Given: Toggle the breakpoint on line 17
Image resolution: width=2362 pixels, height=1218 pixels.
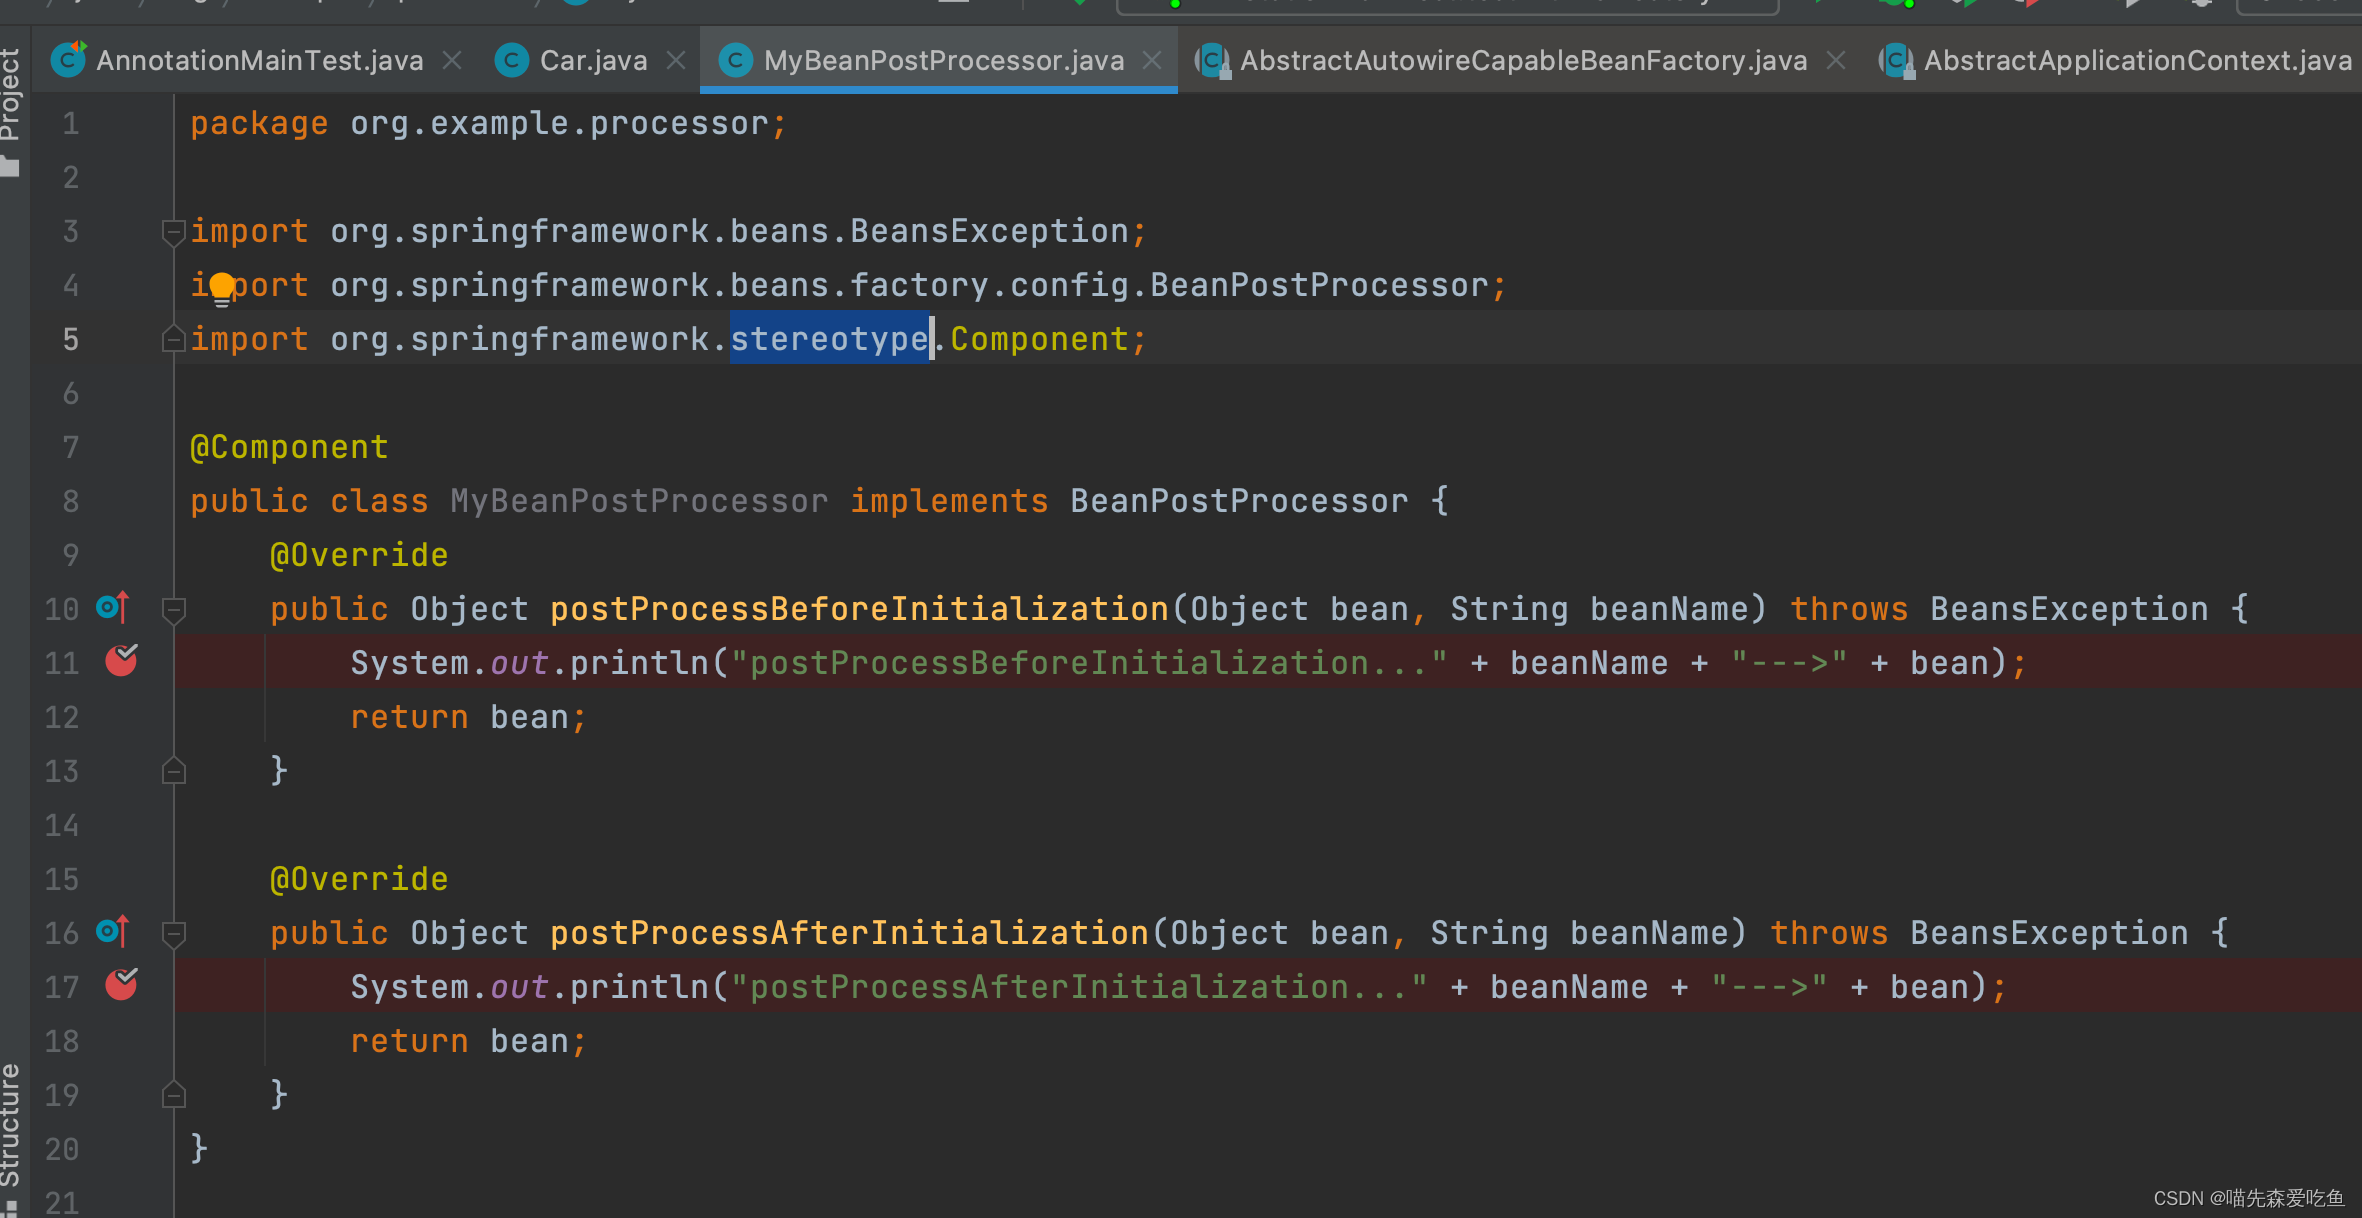Looking at the screenshot, I should (121, 985).
